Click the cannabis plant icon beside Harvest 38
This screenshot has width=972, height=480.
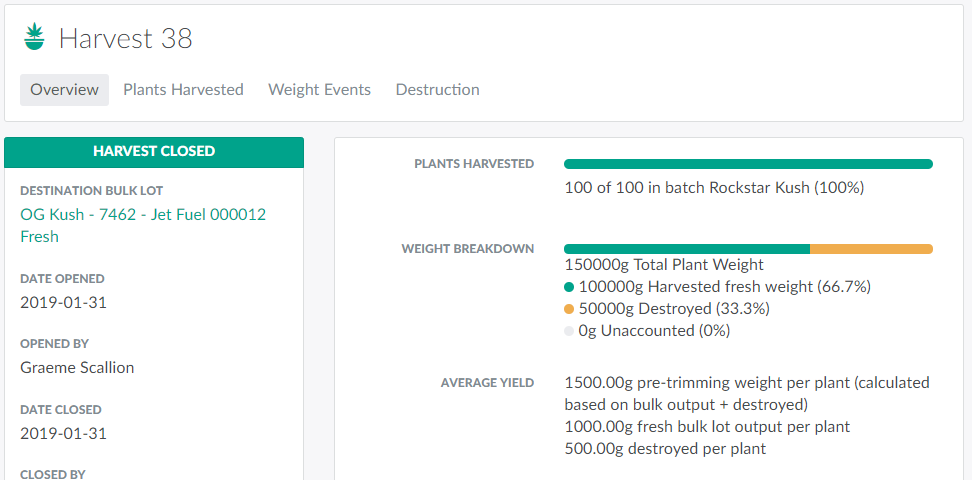[x=36, y=38]
